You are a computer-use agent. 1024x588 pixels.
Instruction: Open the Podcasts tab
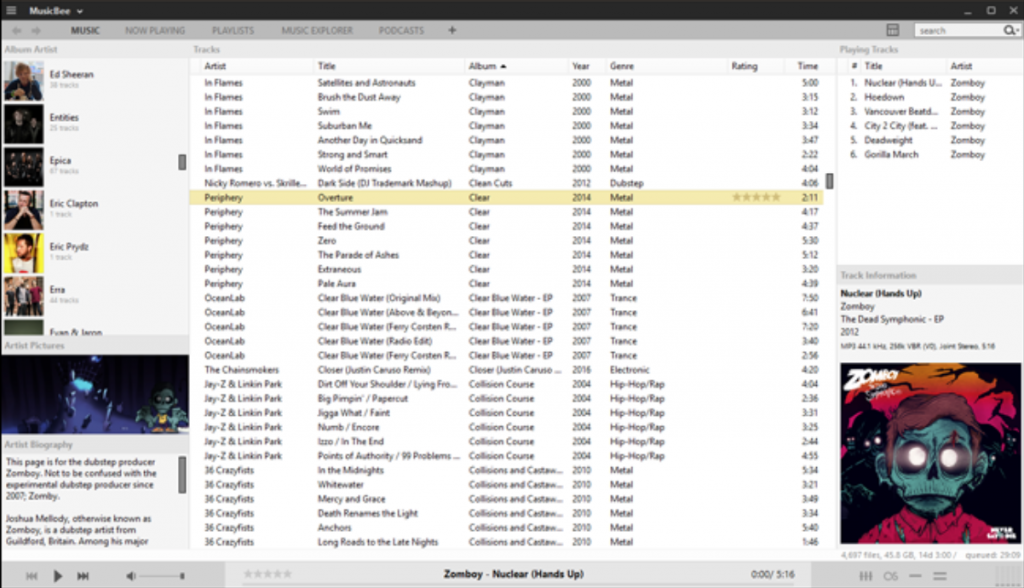401,30
